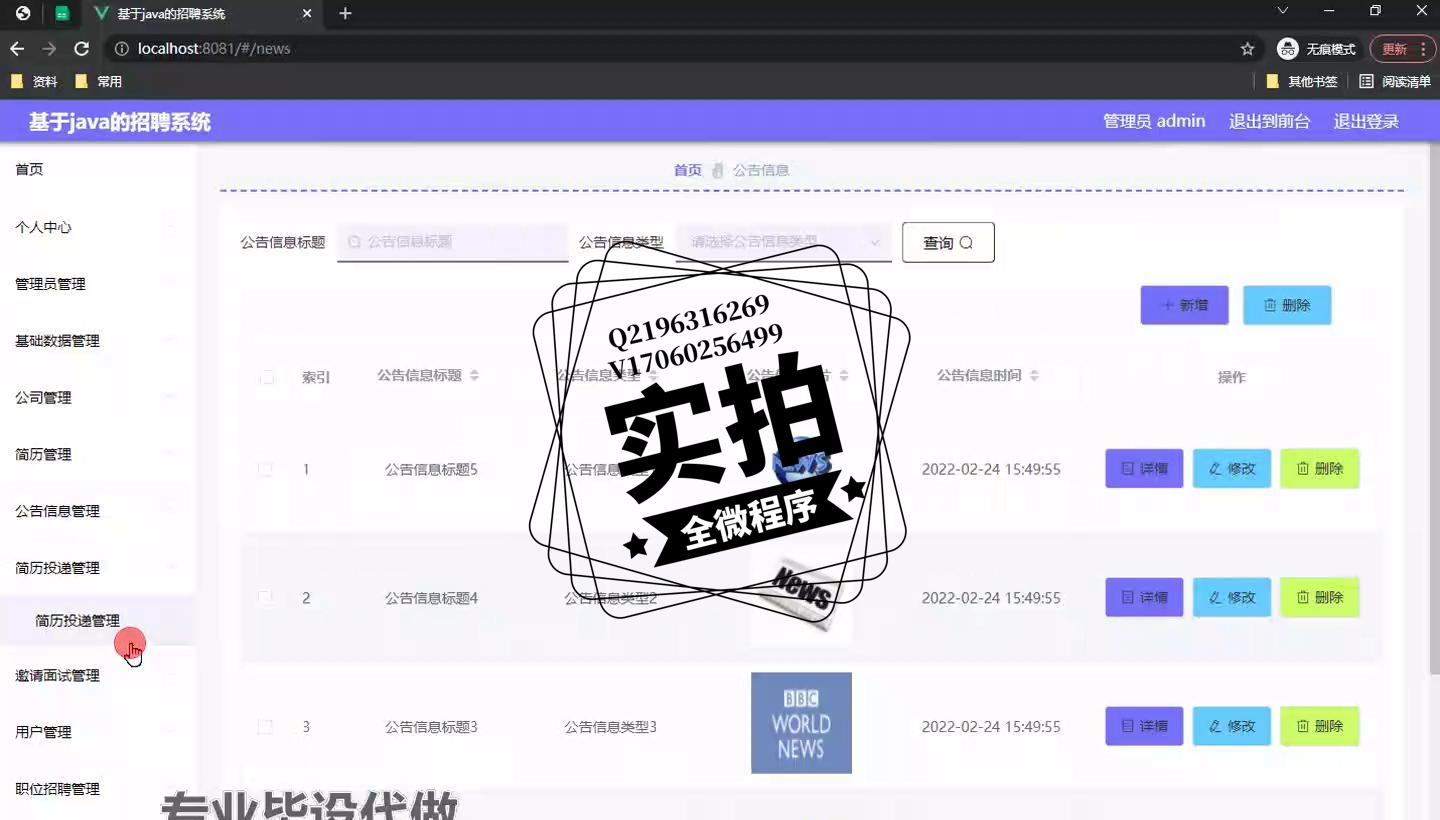
Task: Open the browser three-dot menu
Action: (x=1424, y=49)
